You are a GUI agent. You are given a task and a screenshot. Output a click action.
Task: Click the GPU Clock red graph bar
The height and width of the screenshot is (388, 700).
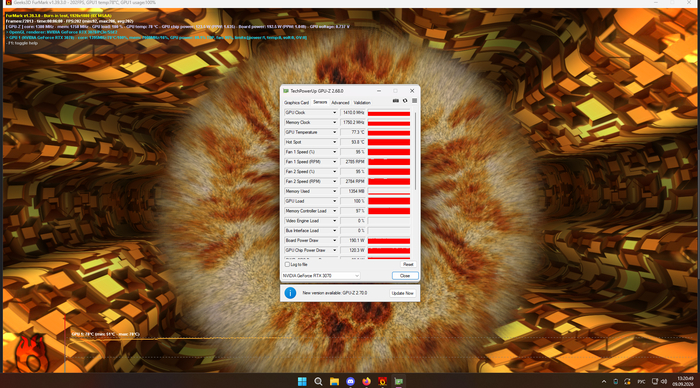click(389, 113)
